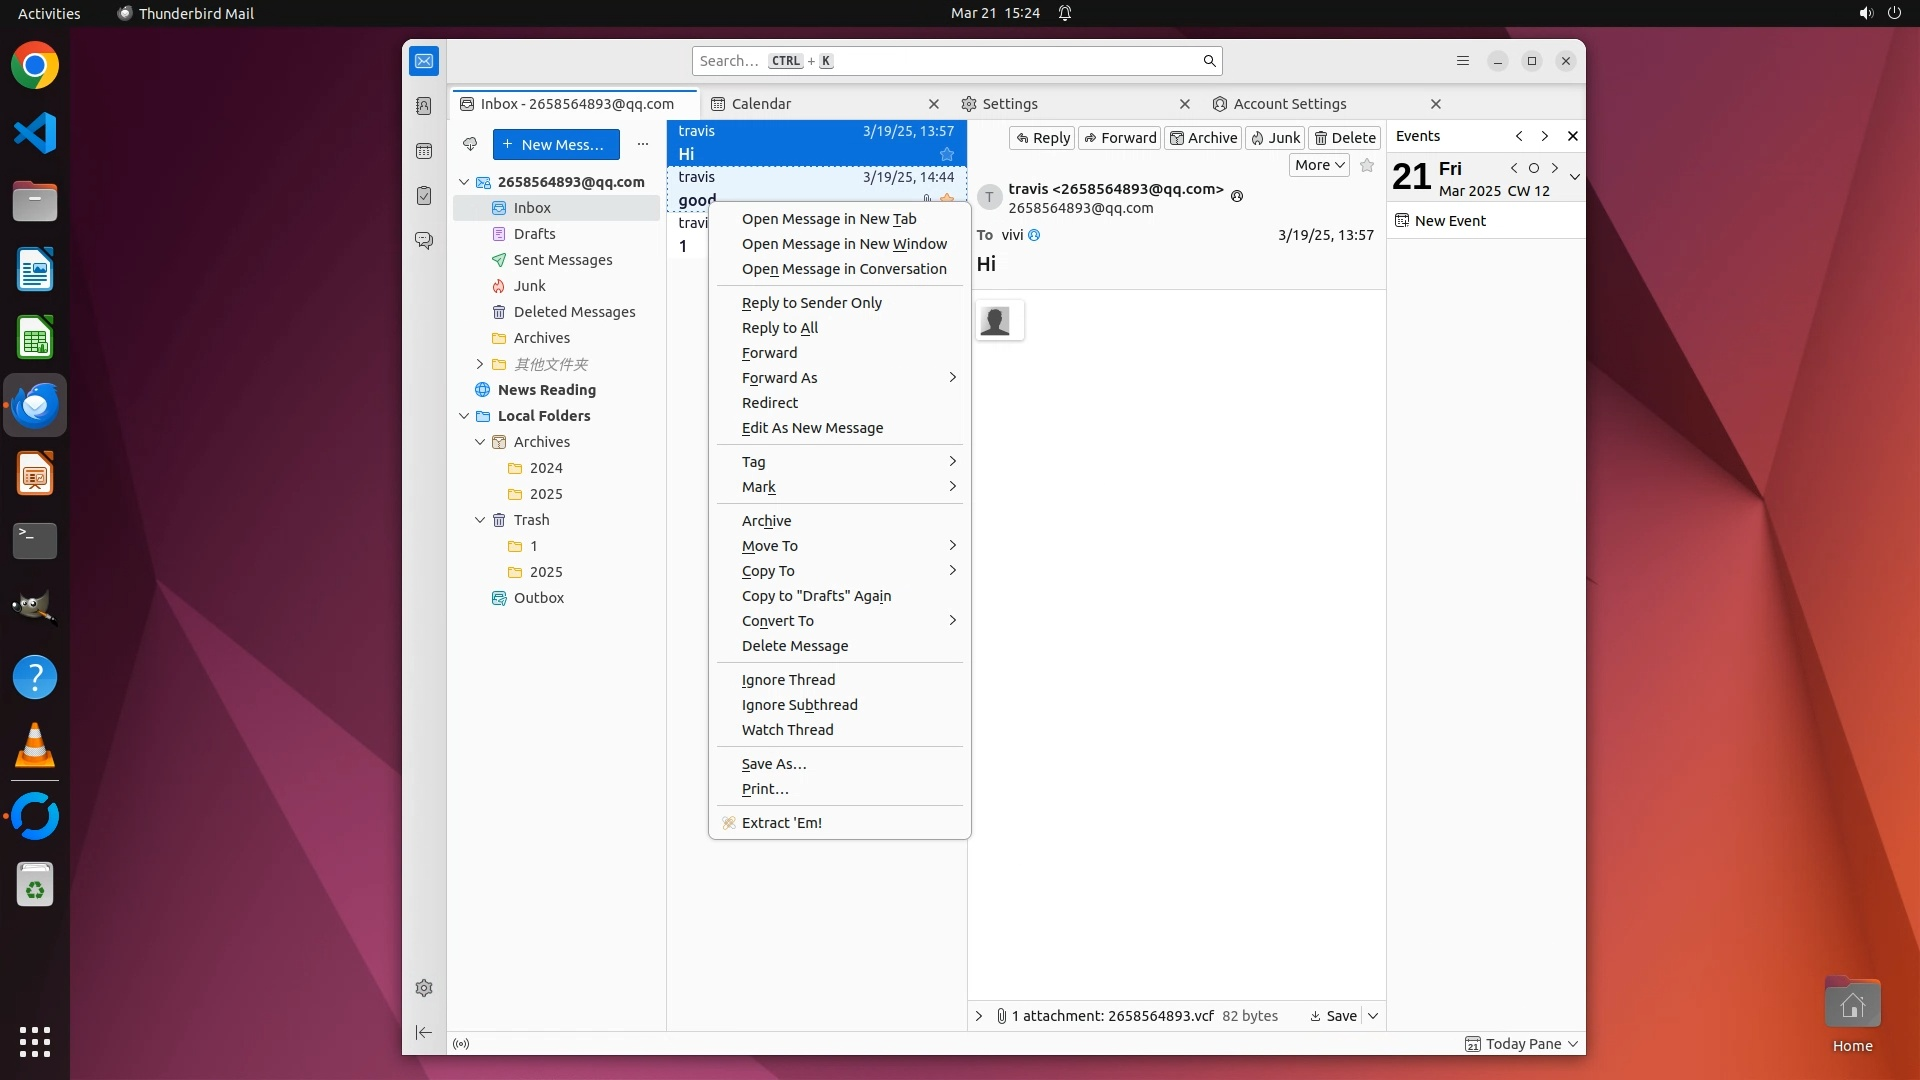Choose Reply to Sender Only from context menu

(811, 303)
